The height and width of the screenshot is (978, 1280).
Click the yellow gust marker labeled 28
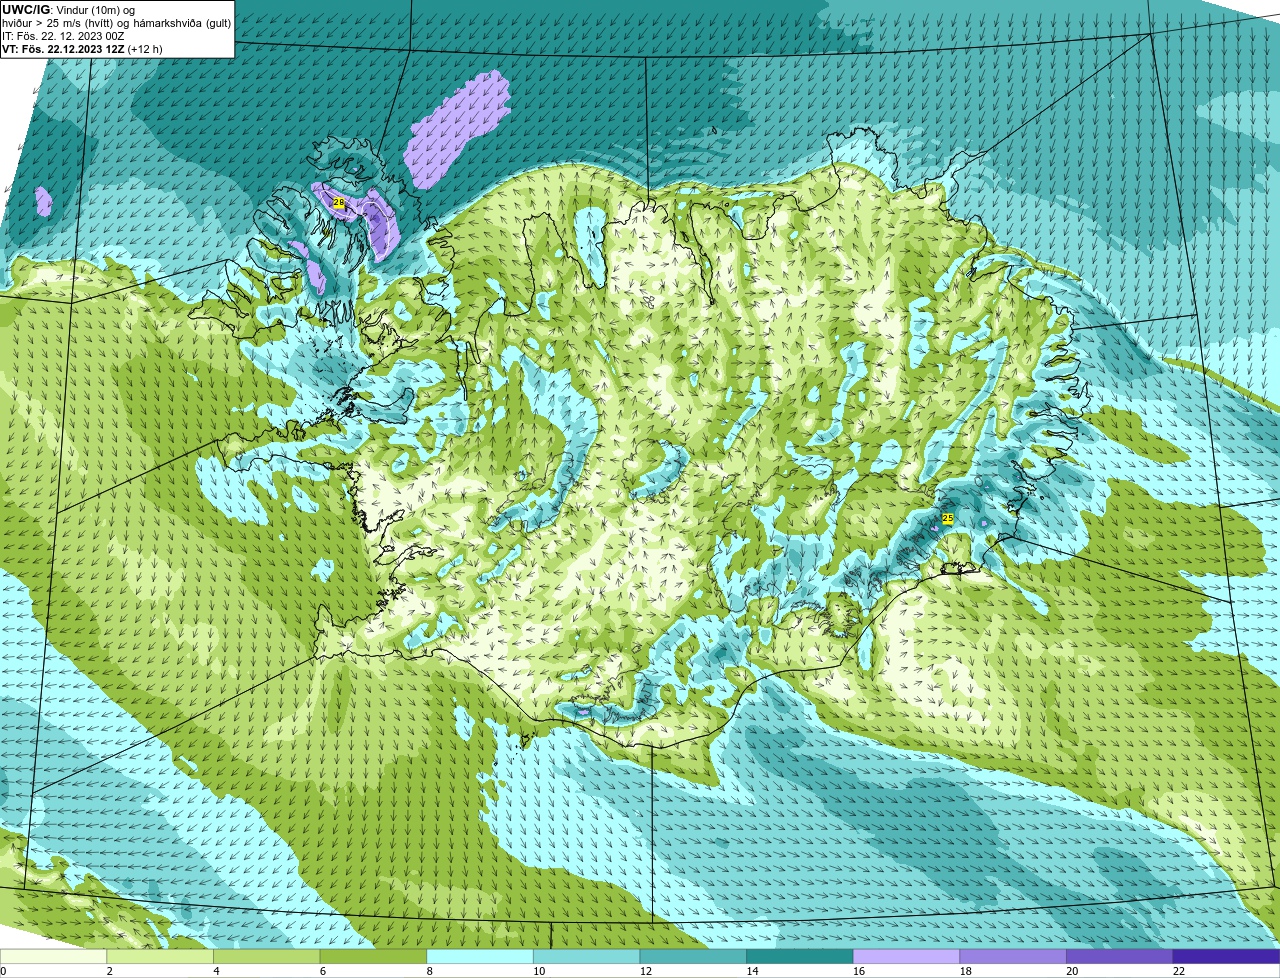point(339,203)
